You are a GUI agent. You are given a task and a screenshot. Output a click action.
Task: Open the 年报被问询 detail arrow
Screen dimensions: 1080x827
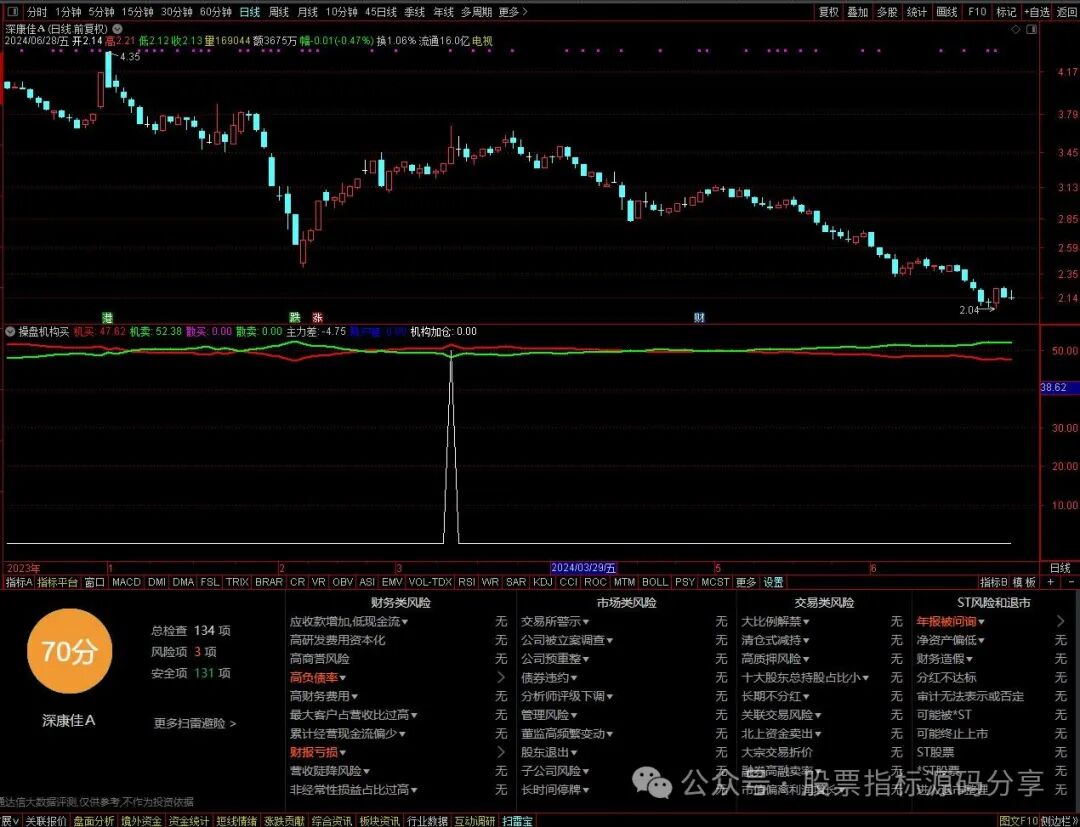1061,621
